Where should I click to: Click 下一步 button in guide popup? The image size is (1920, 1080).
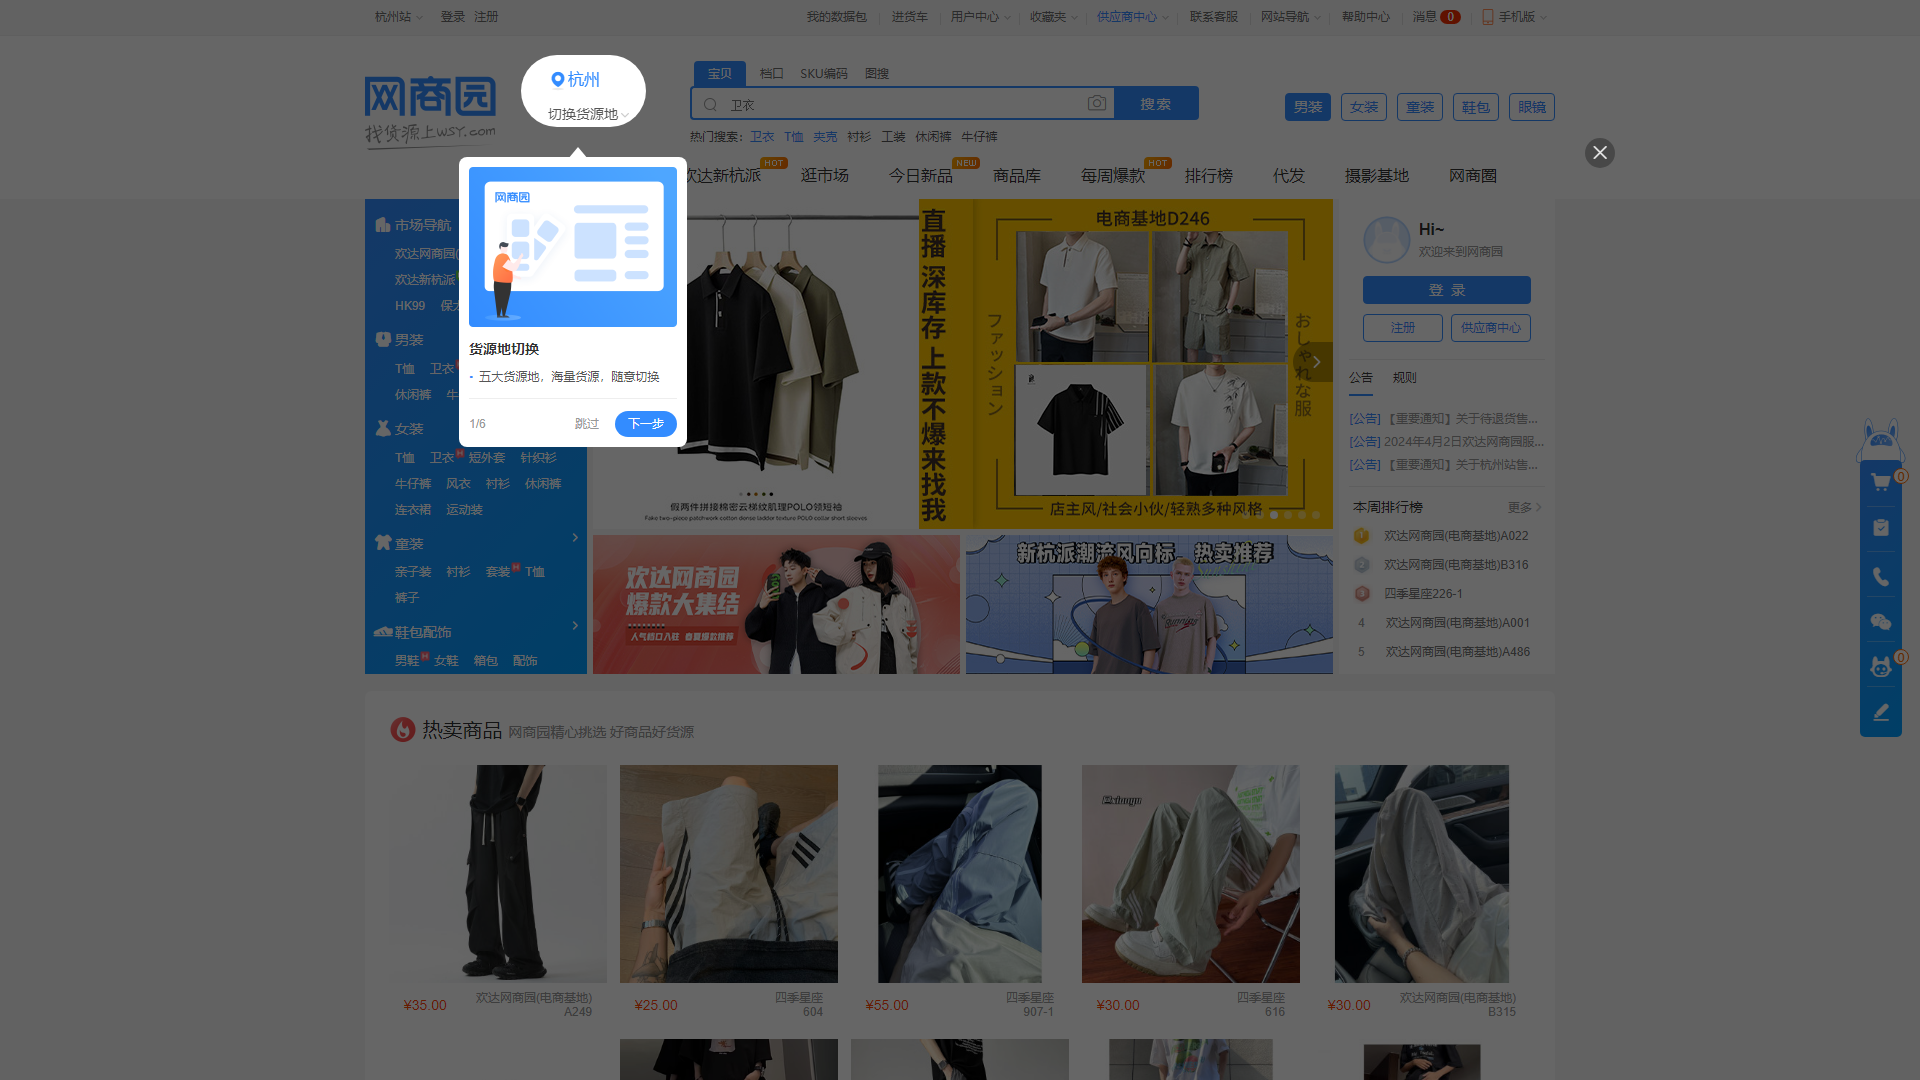(x=645, y=424)
